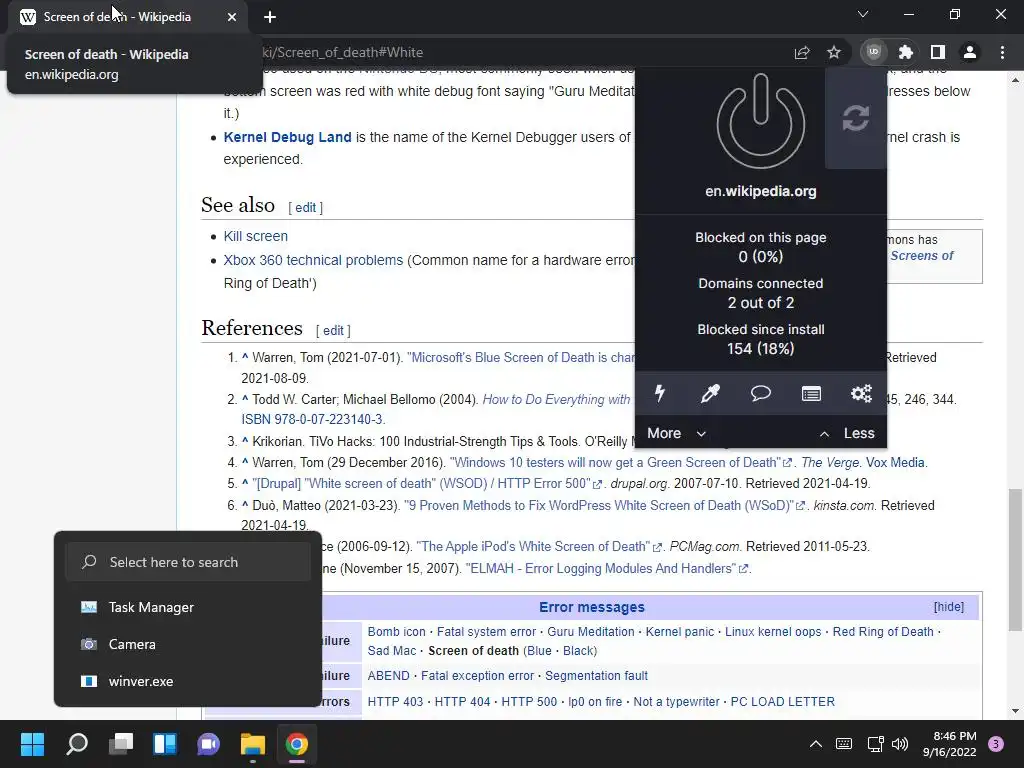Open File Explorer from taskbar
This screenshot has width=1024, height=768.
(x=253, y=744)
